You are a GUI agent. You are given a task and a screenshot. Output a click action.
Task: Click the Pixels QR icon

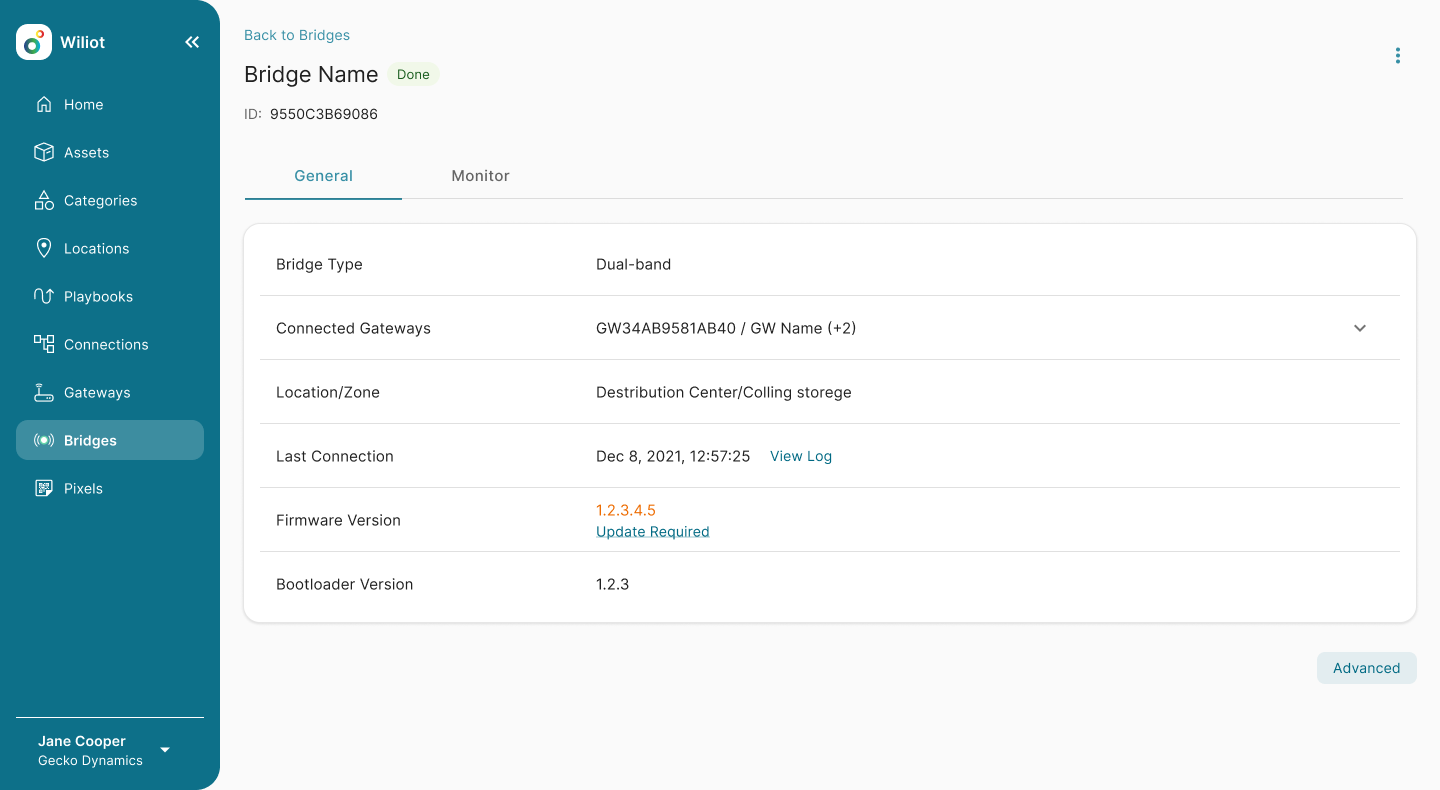tap(44, 488)
